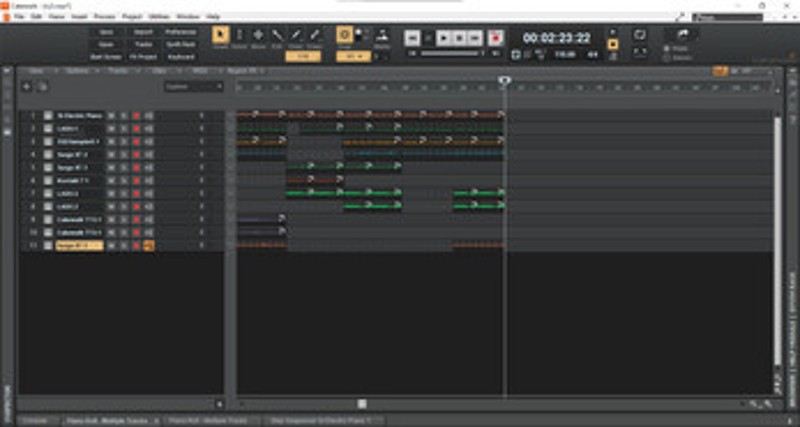The image size is (800, 427).
Task: Click the screenset icon in the control bar
Action: tap(639, 35)
